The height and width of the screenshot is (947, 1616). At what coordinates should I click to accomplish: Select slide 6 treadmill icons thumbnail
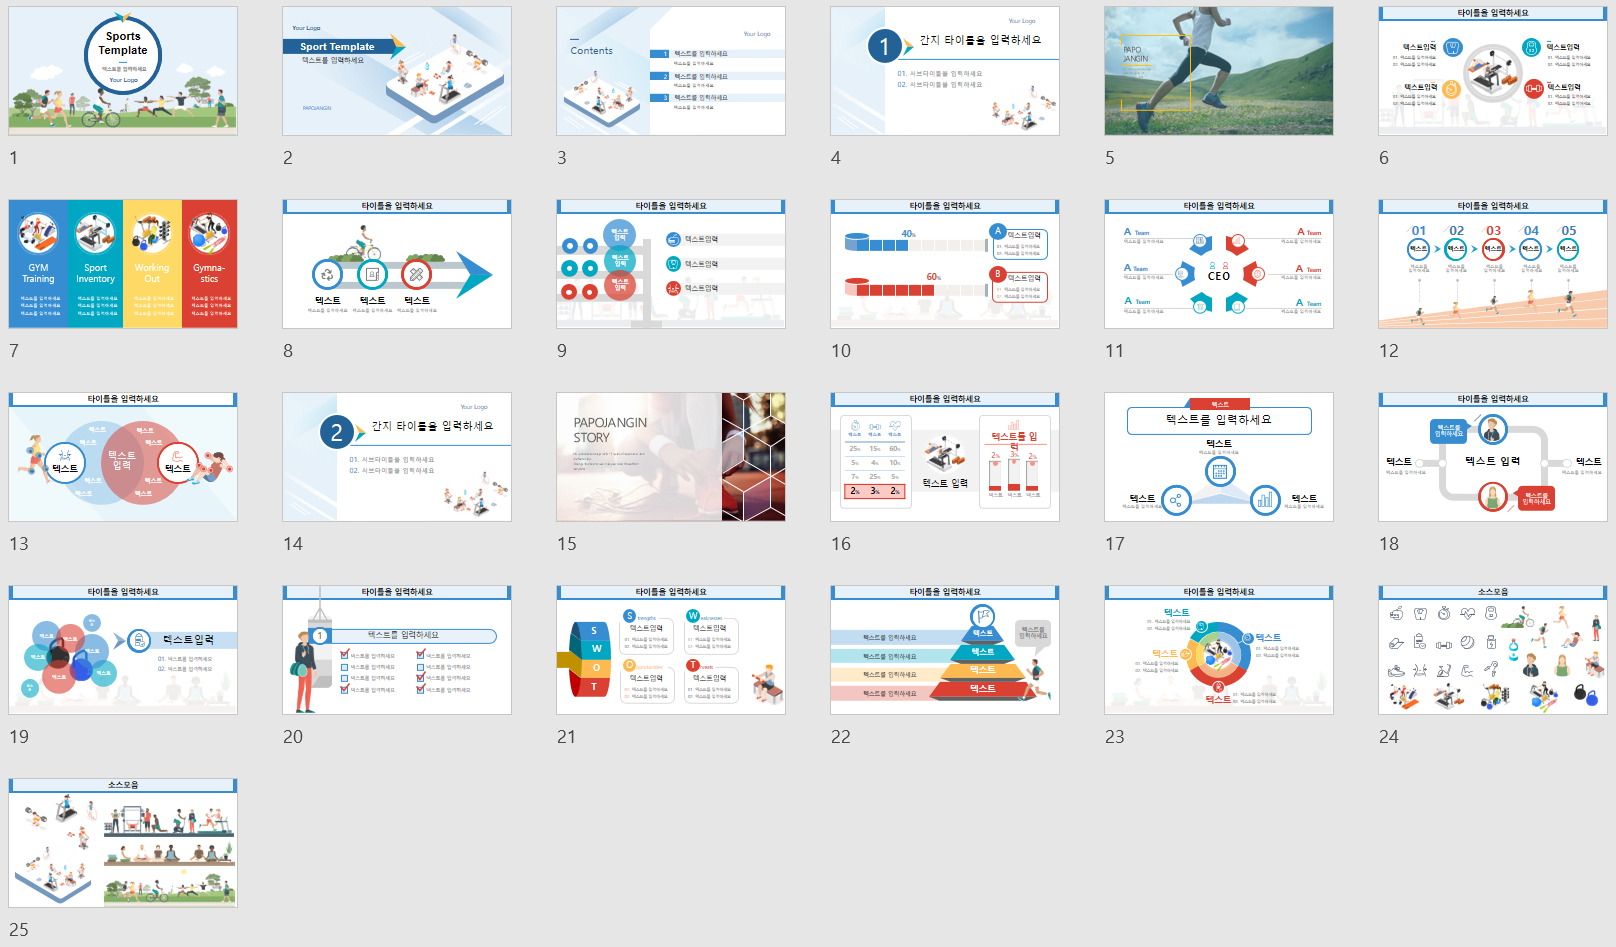pyautogui.click(x=1493, y=71)
